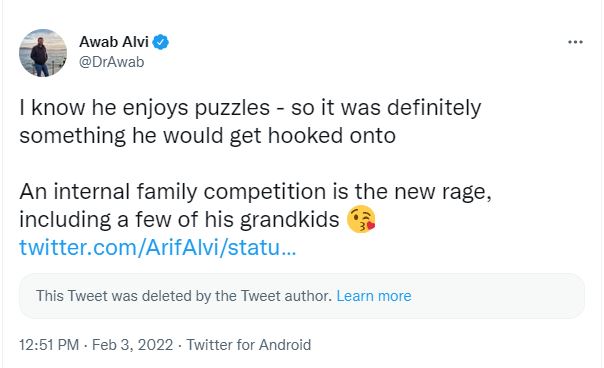This screenshot has width=604, height=368.
Task: Click the 'An internal family competition' sentence
Action: click(x=255, y=205)
